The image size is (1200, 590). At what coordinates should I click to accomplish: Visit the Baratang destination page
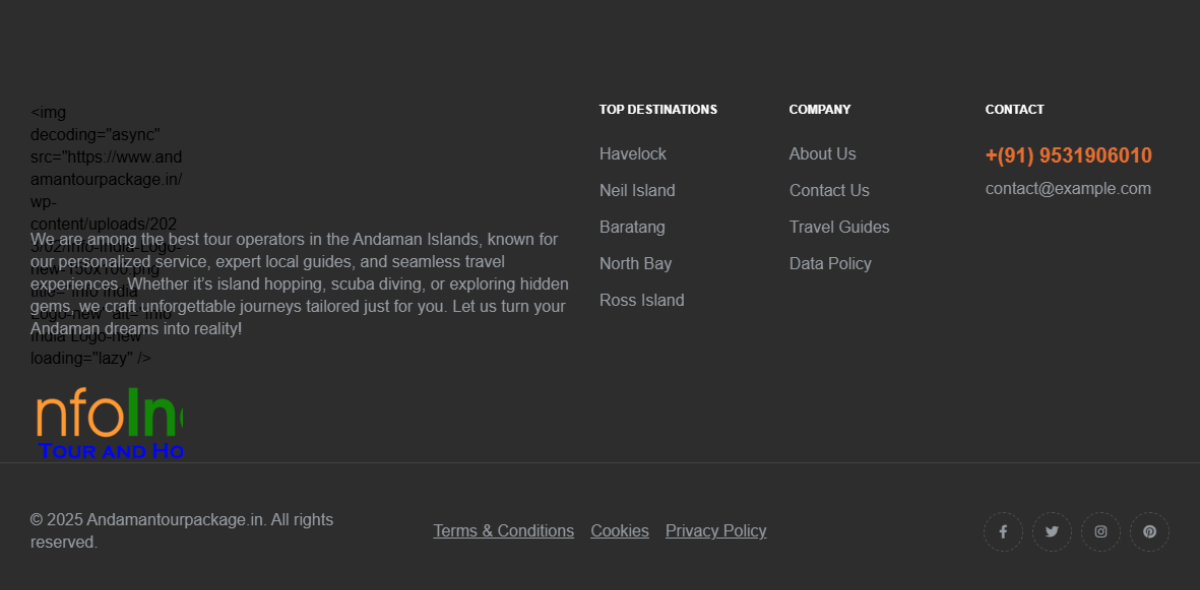tap(632, 227)
